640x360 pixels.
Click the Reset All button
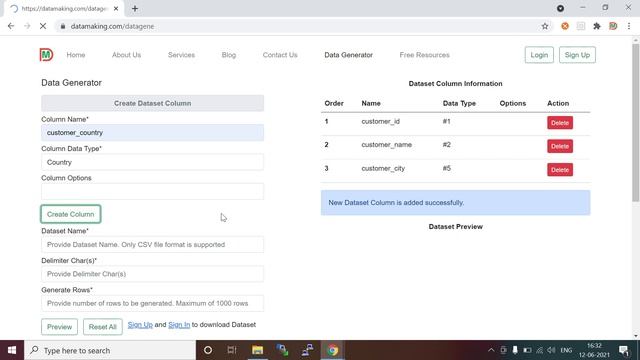pos(102,327)
